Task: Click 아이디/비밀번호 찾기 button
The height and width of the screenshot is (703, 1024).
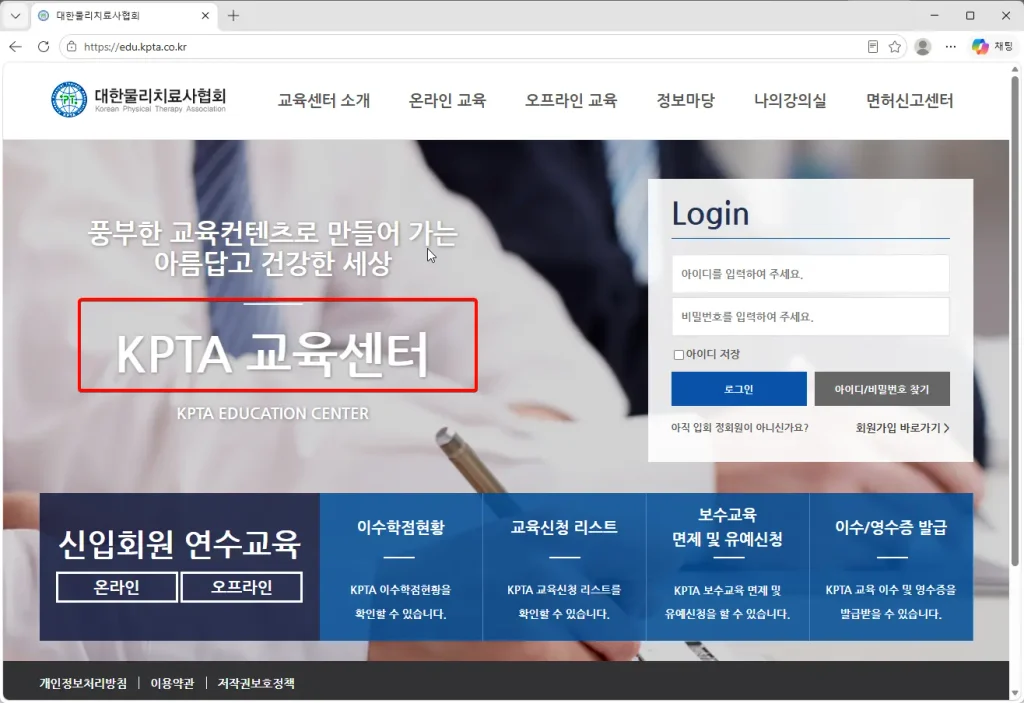Action: pos(882,389)
